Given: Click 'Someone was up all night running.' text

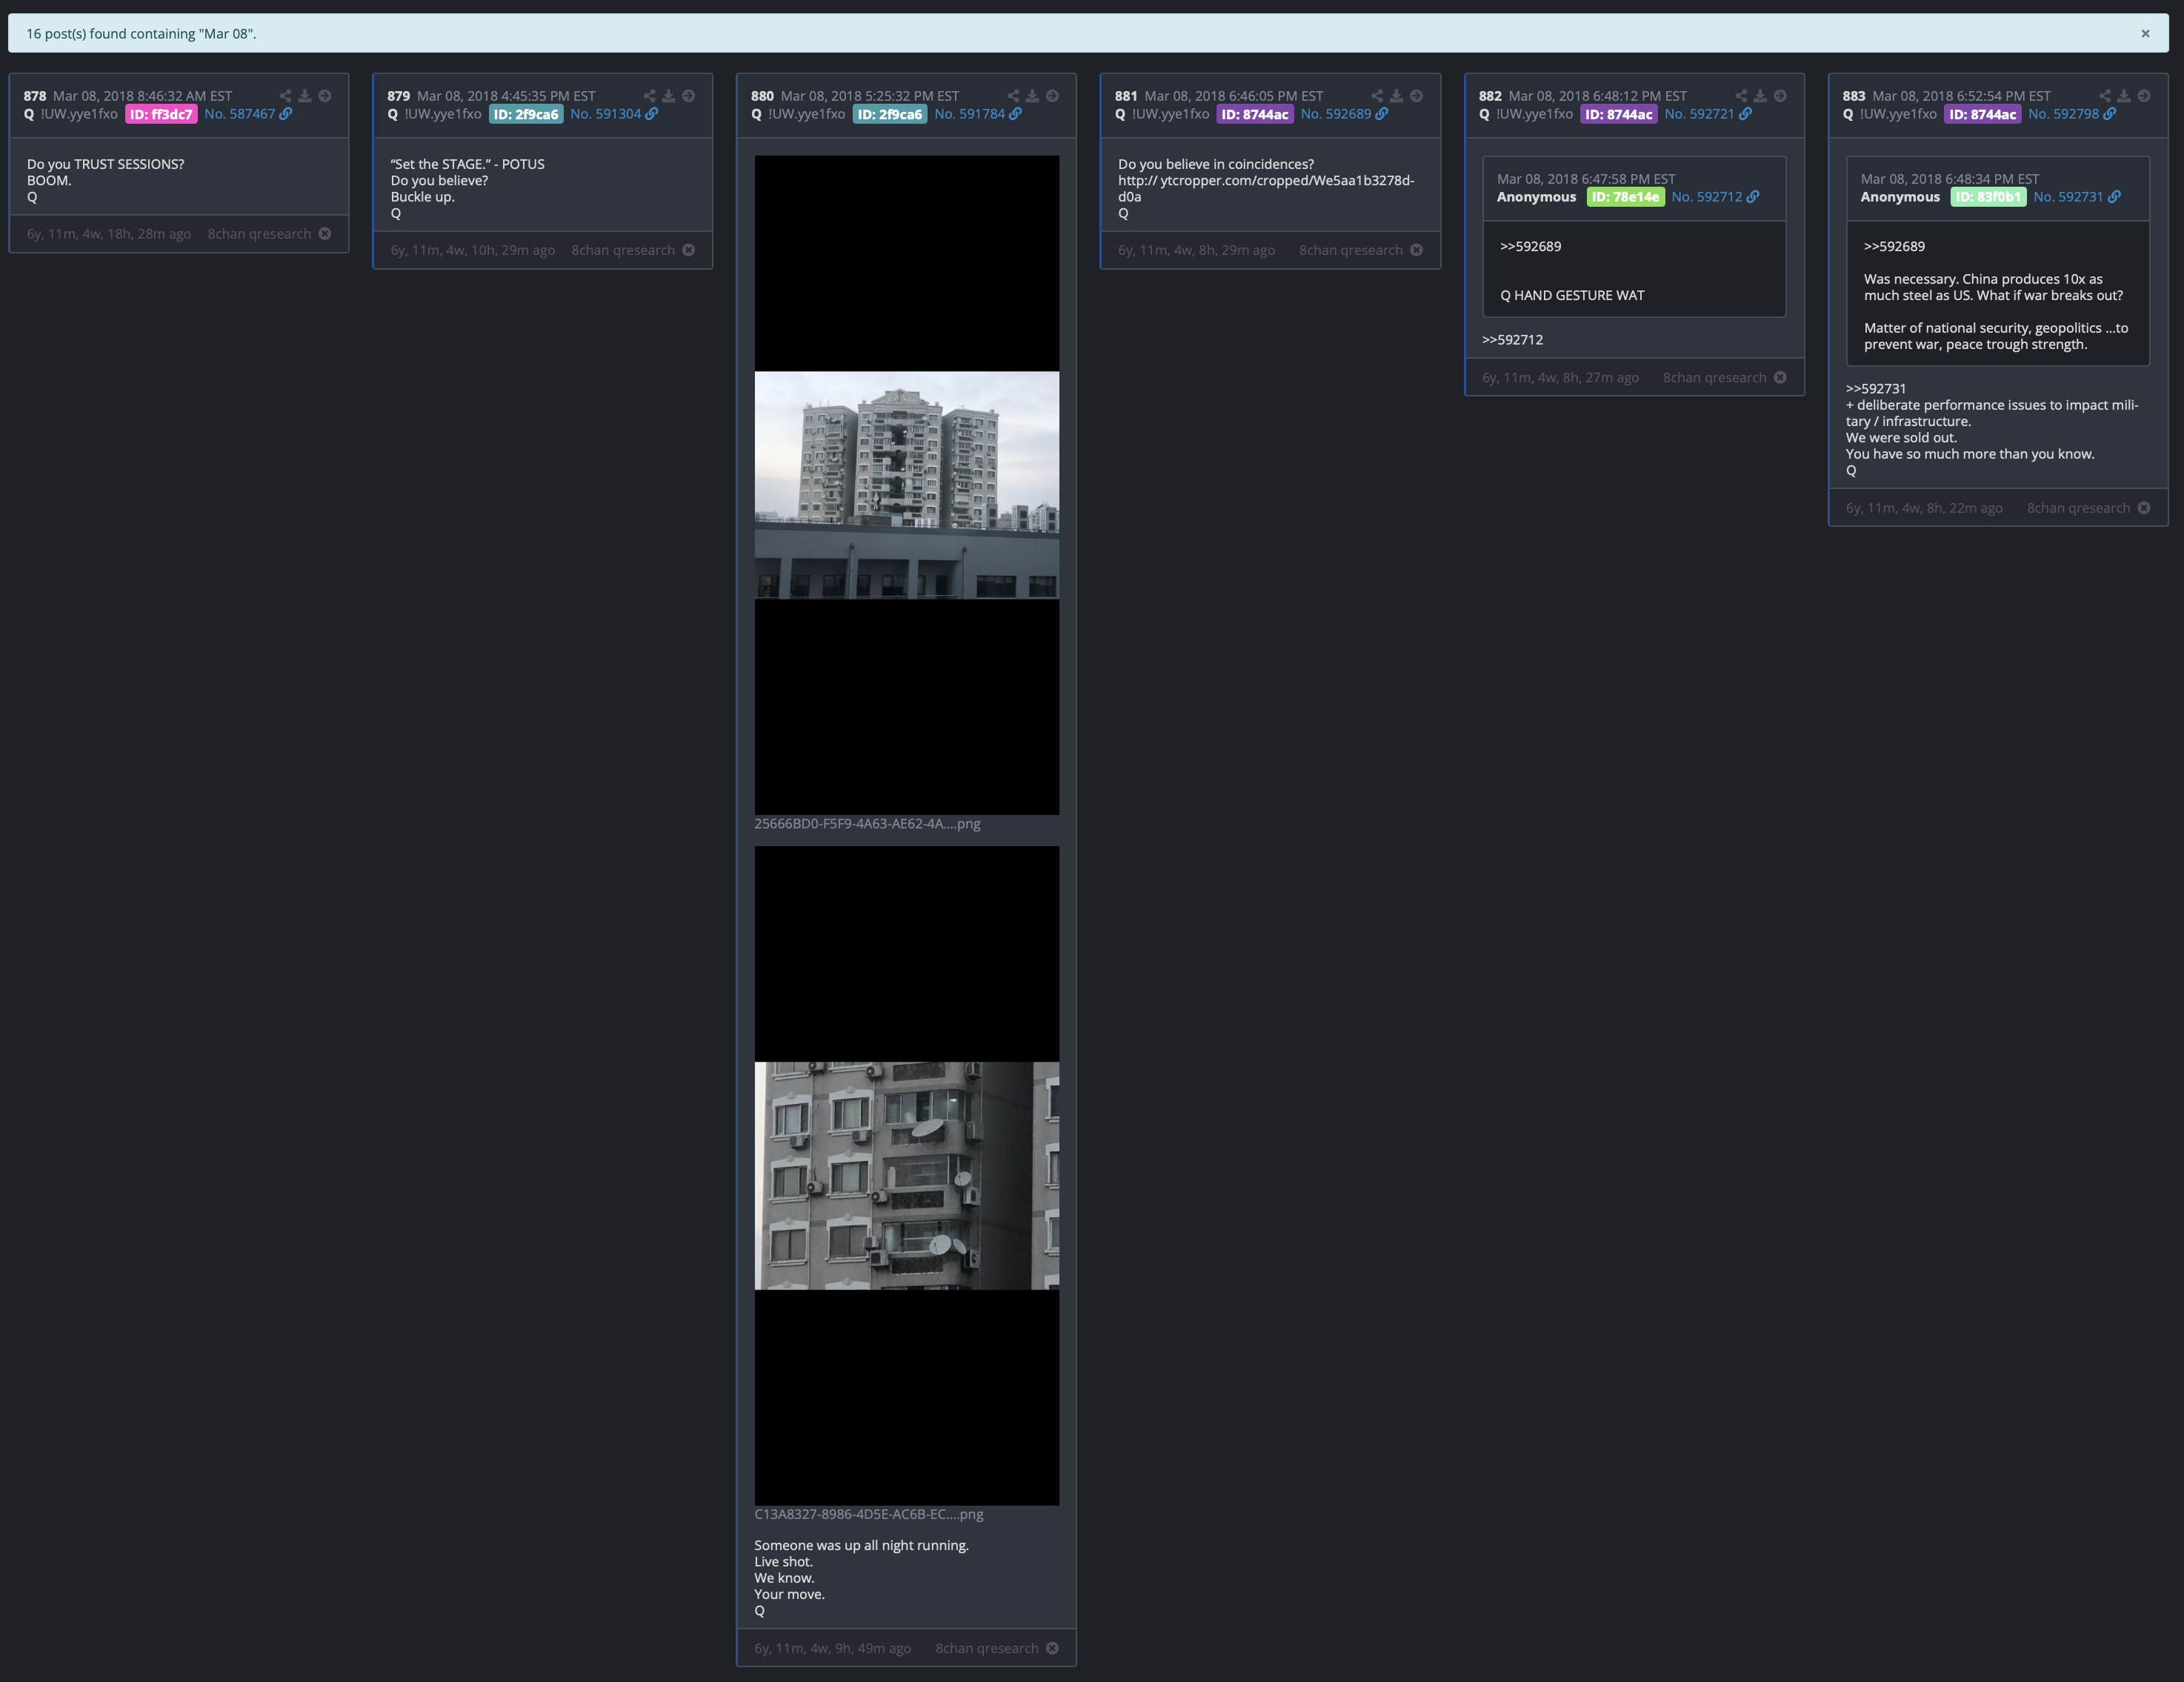Looking at the screenshot, I should coord(861,1545).
